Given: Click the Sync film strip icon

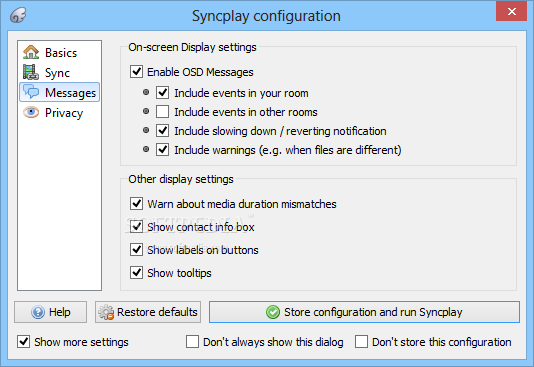Looking at the screenshot, I should 31,72.
